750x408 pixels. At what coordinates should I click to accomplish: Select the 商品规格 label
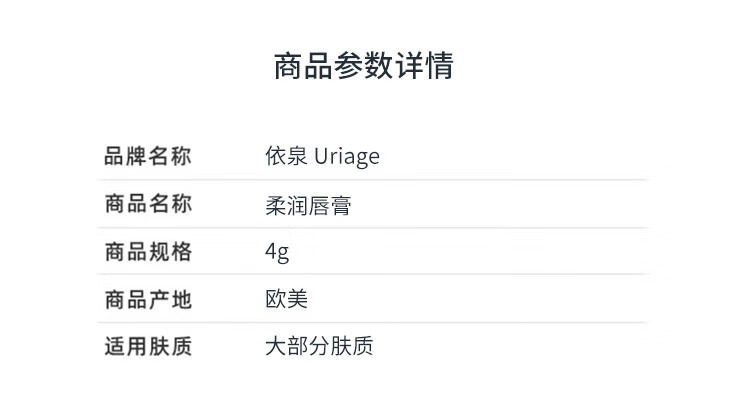pos(148,252)
